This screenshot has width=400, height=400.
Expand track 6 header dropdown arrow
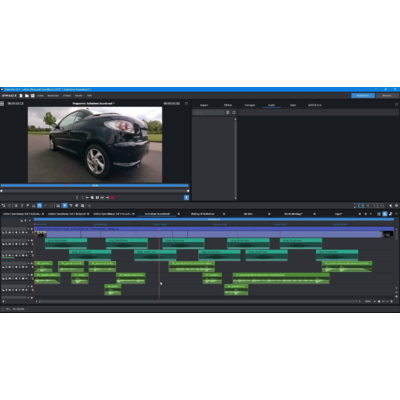click(28, 286)
